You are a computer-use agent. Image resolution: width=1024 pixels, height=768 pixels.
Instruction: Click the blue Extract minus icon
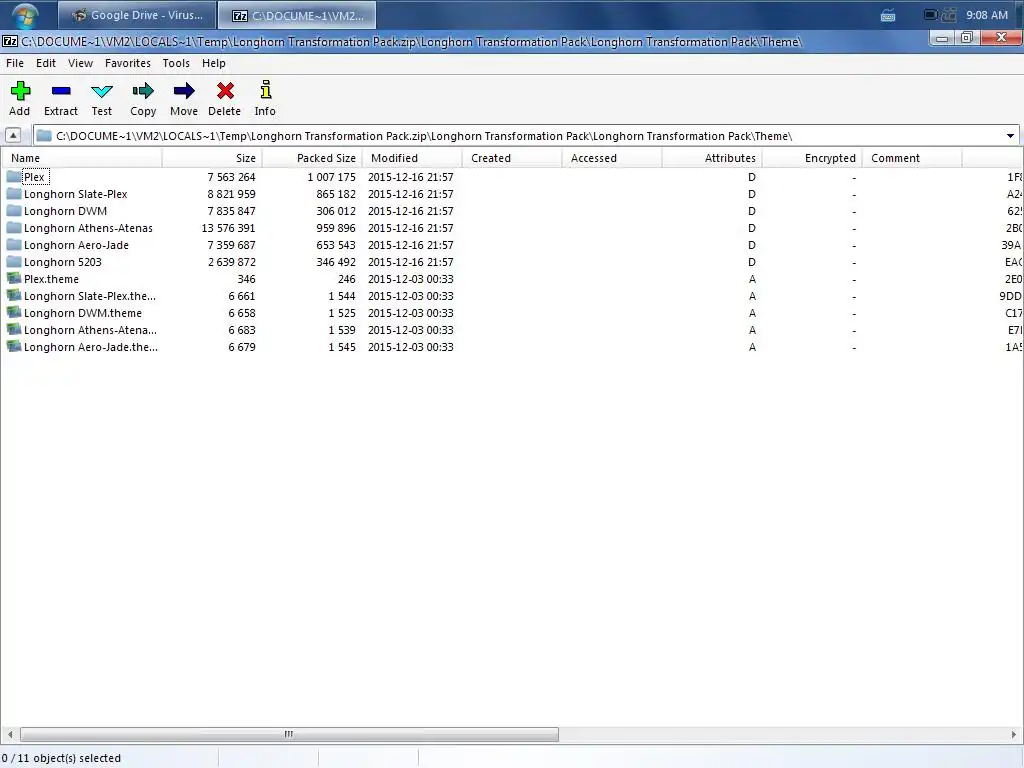(x=61, y=91)
